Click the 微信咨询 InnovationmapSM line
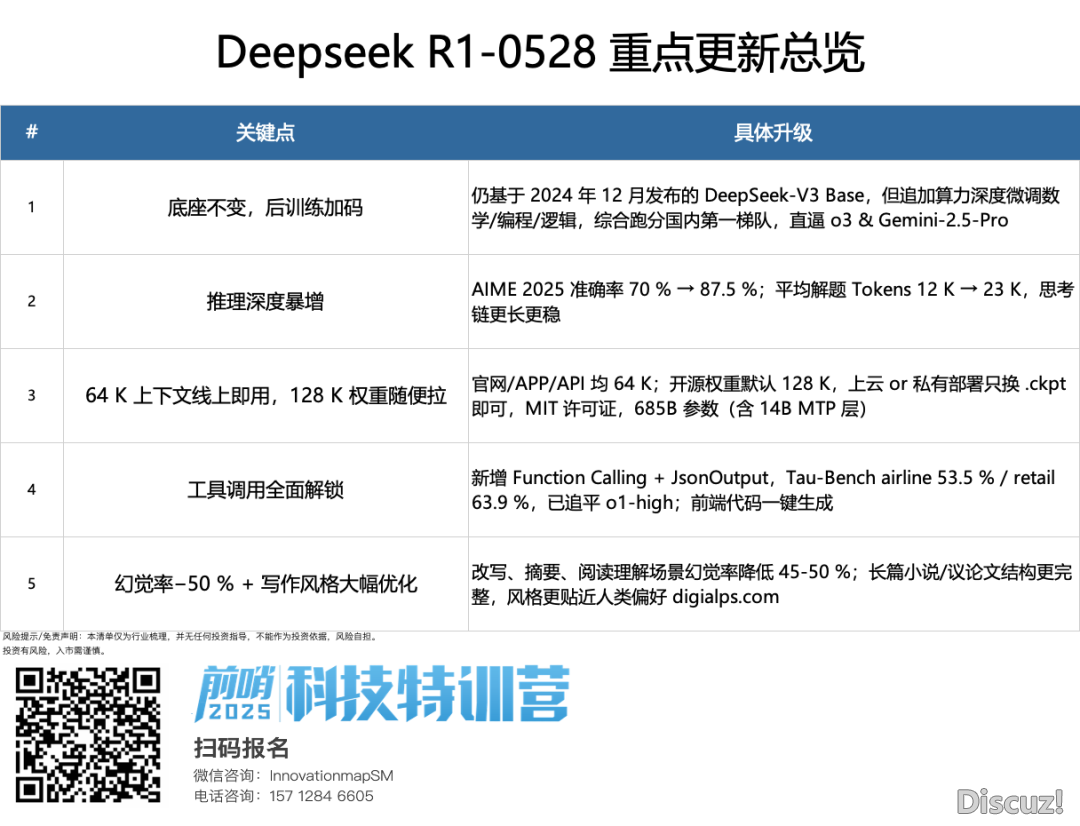 pos(293,776)
